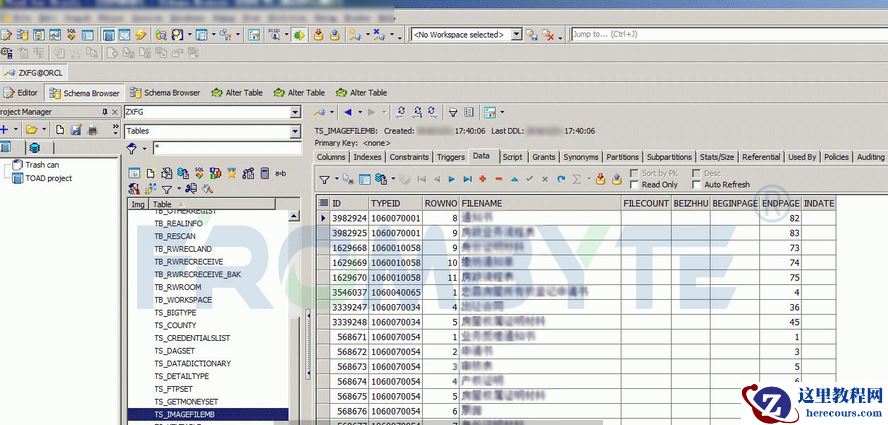This screenshot has height=425, width=888.
Task: Toggle the Sort by PK checkbox
Action: (x=634, y=173)
